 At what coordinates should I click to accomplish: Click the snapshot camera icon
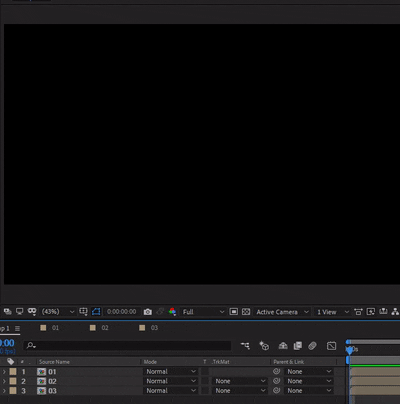pos(148,312)
